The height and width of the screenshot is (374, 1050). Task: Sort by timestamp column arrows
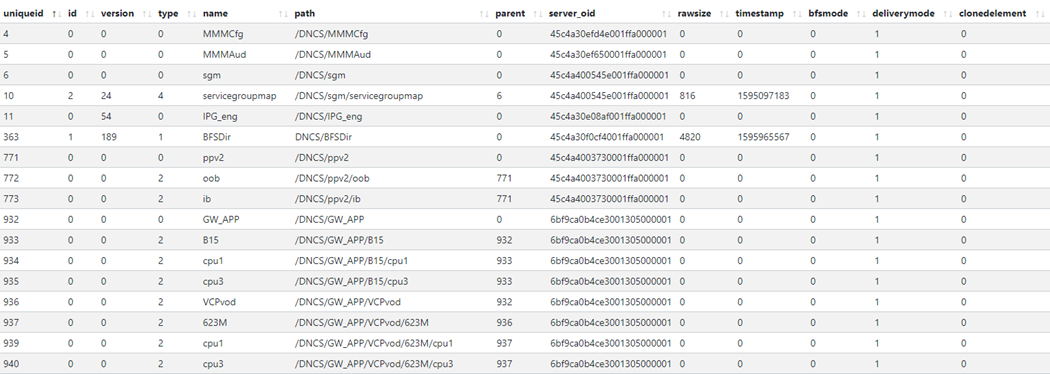796,13
